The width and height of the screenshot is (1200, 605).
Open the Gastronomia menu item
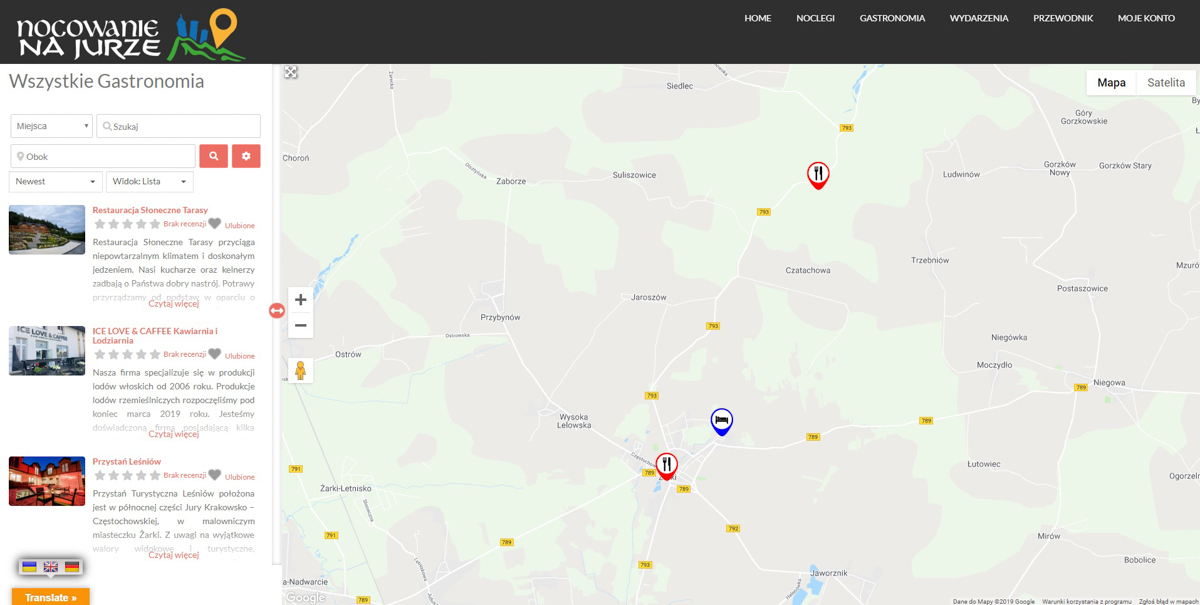tap(892, 18)
